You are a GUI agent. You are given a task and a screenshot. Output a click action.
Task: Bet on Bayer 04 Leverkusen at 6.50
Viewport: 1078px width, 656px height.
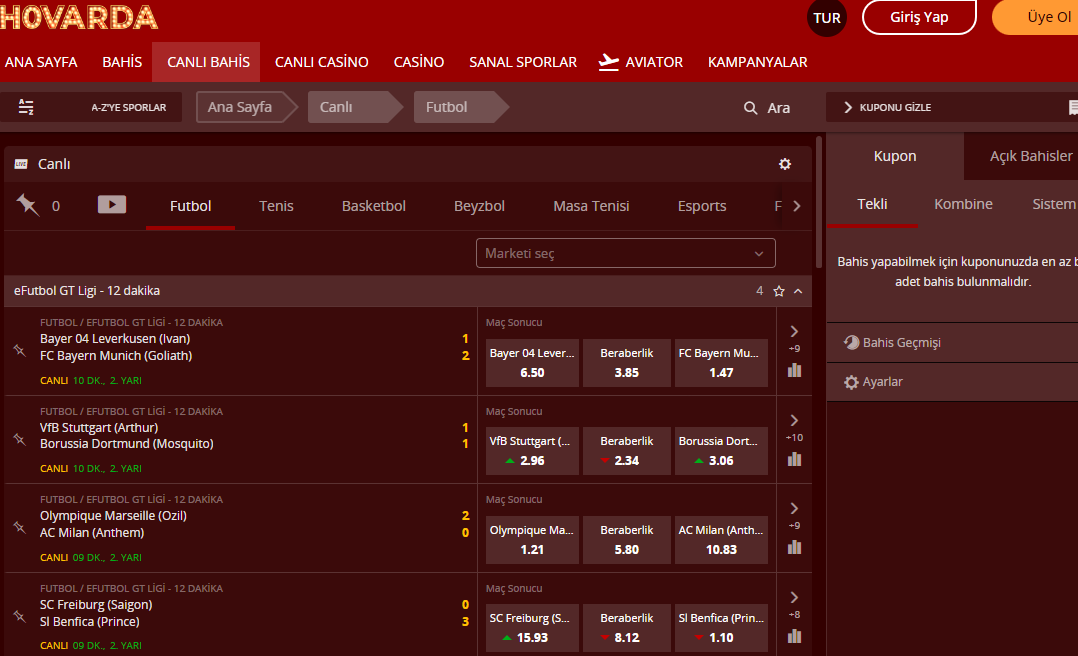532,362
